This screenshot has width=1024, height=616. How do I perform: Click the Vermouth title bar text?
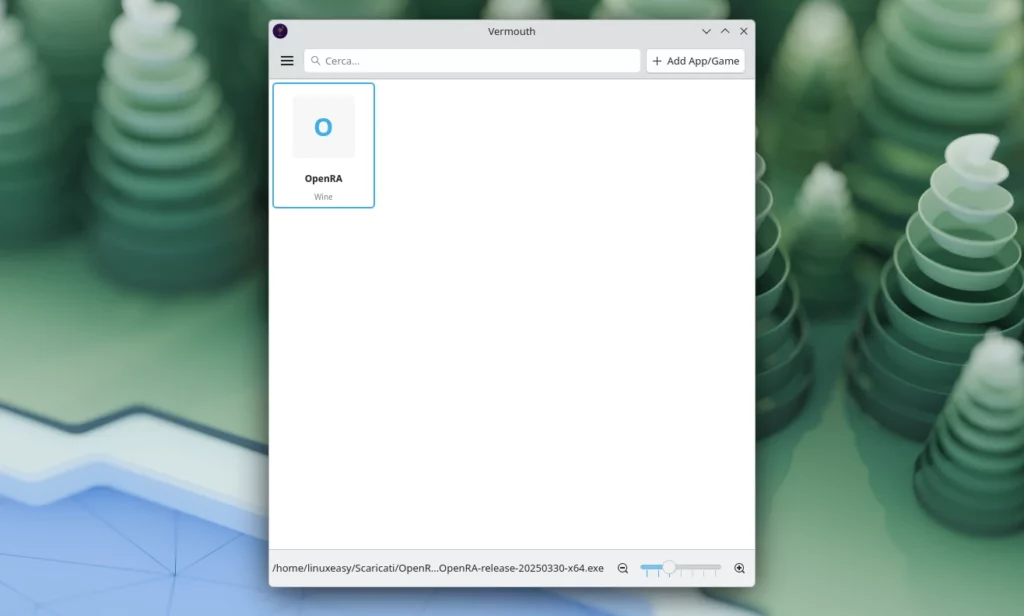(x=511, y=31)
